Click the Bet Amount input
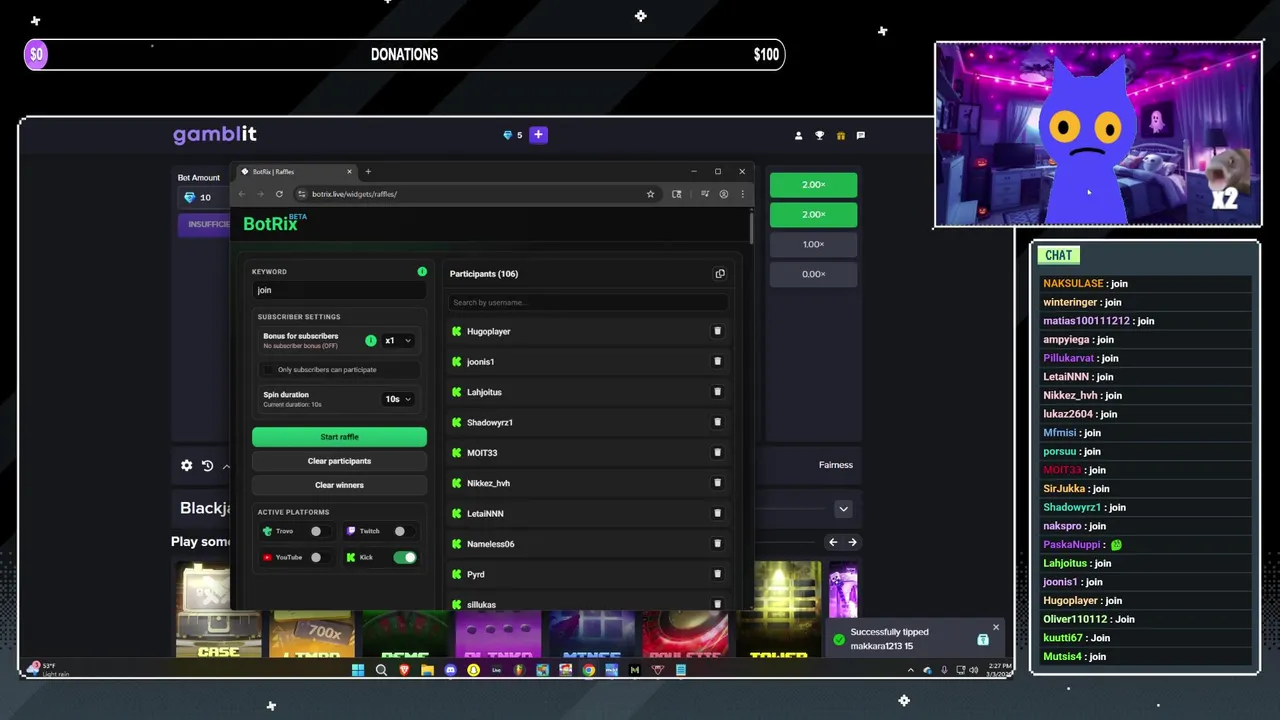This screenshot has width=1280, height=720. pos(205,197)
